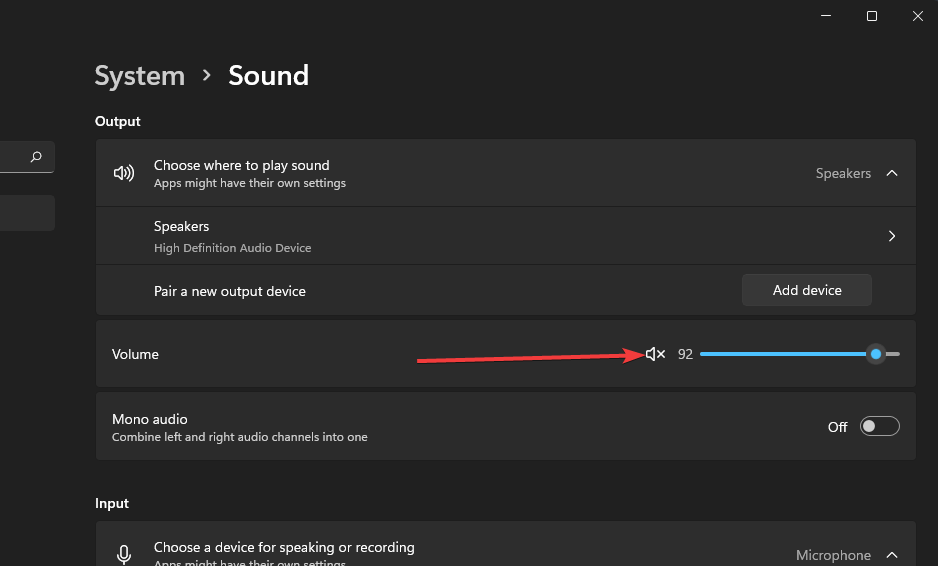
Task: Collapse the output device list chevron
Action: pos(892,173)
